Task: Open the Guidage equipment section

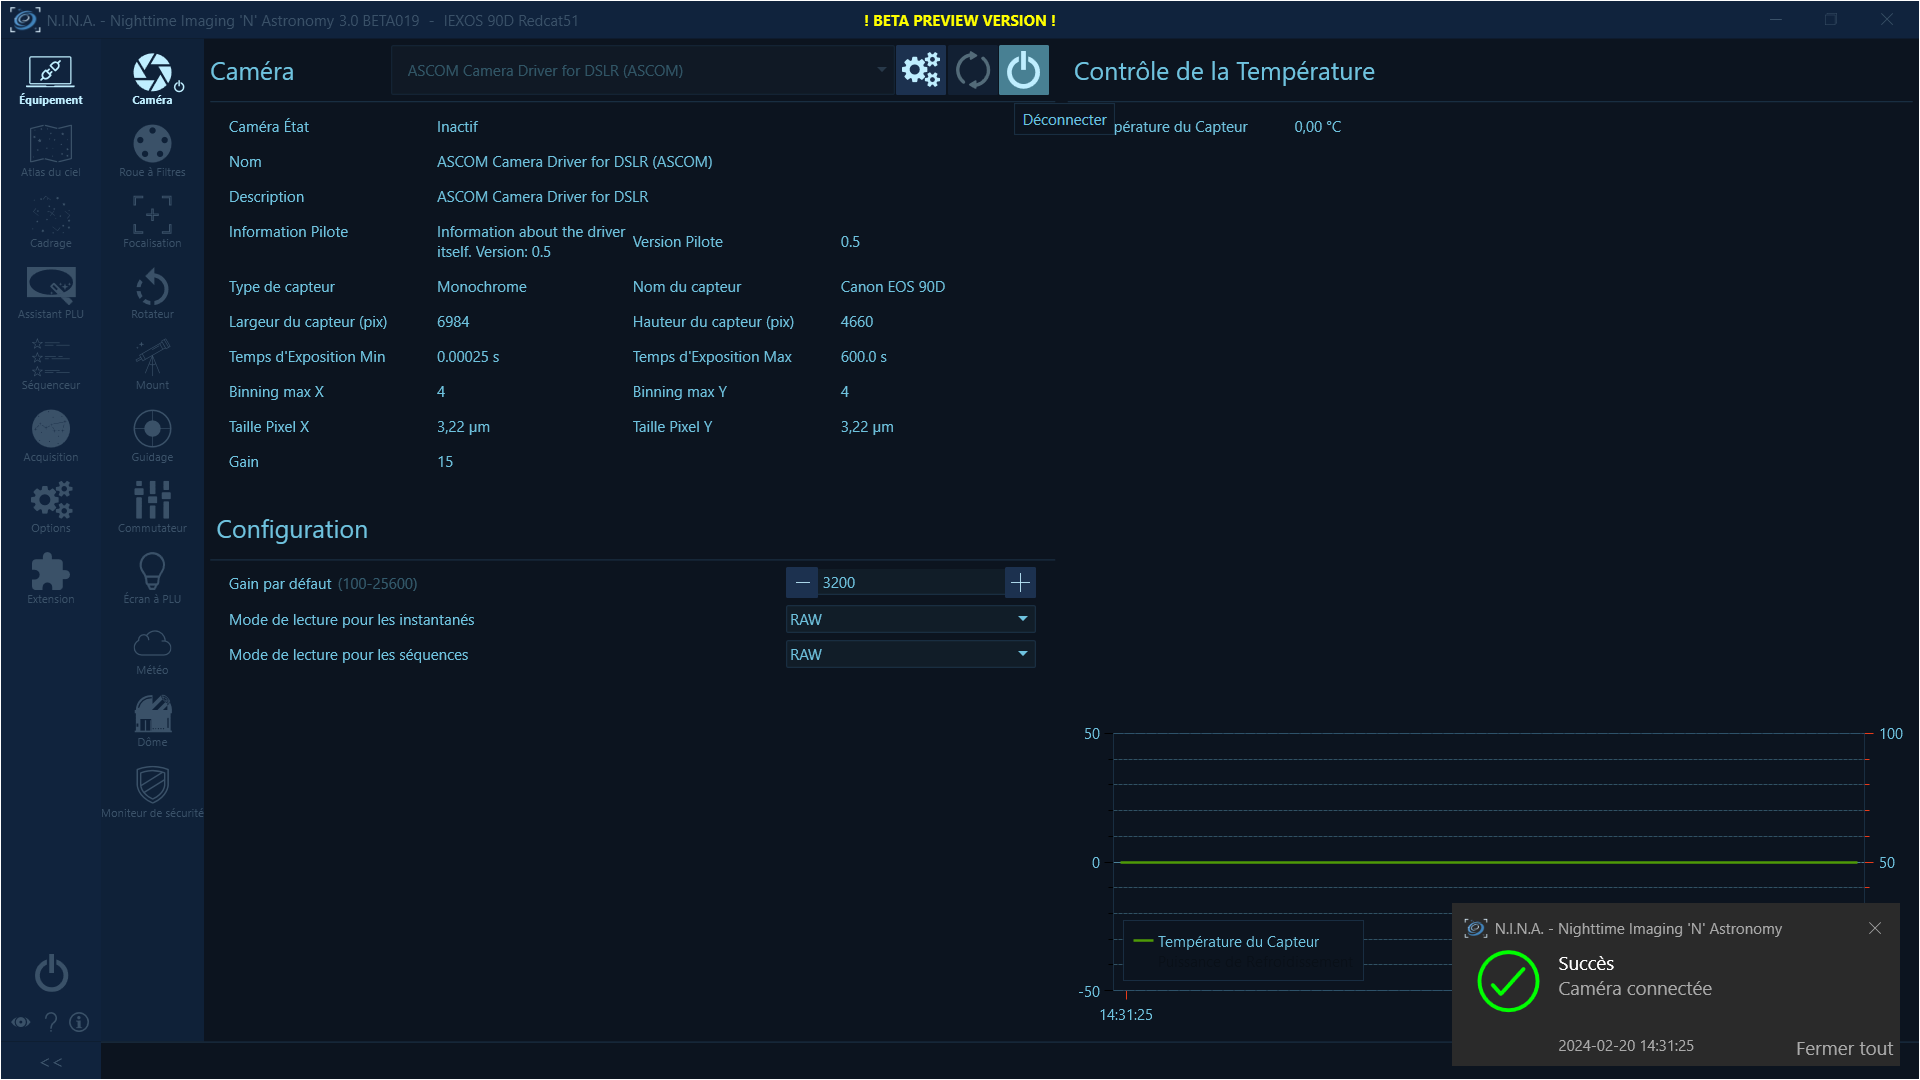Action: 152,436
